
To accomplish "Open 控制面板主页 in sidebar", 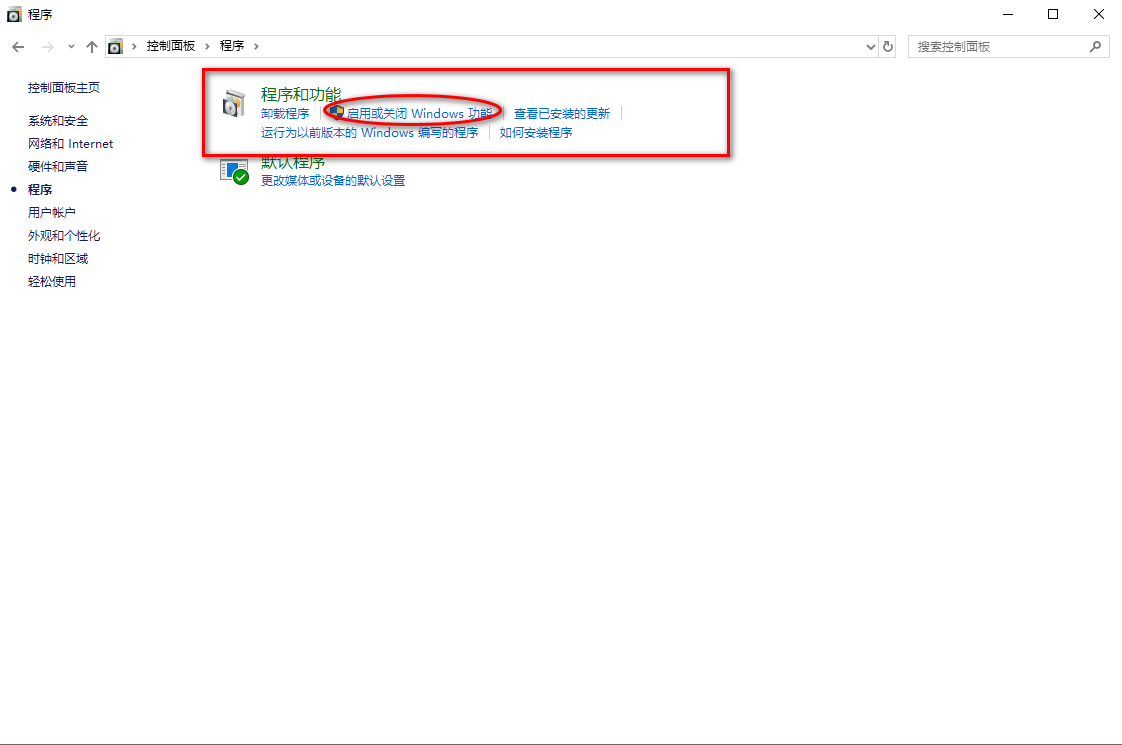I will point(64,87).
